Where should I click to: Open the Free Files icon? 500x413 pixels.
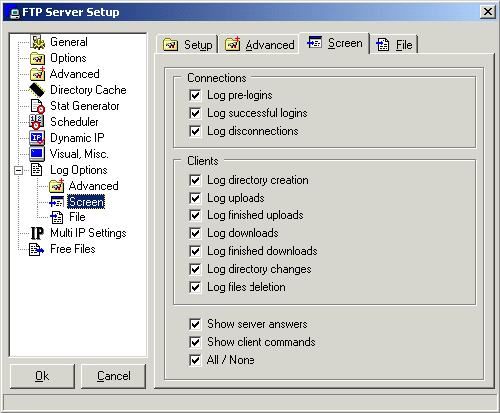(x=37, y=249)
